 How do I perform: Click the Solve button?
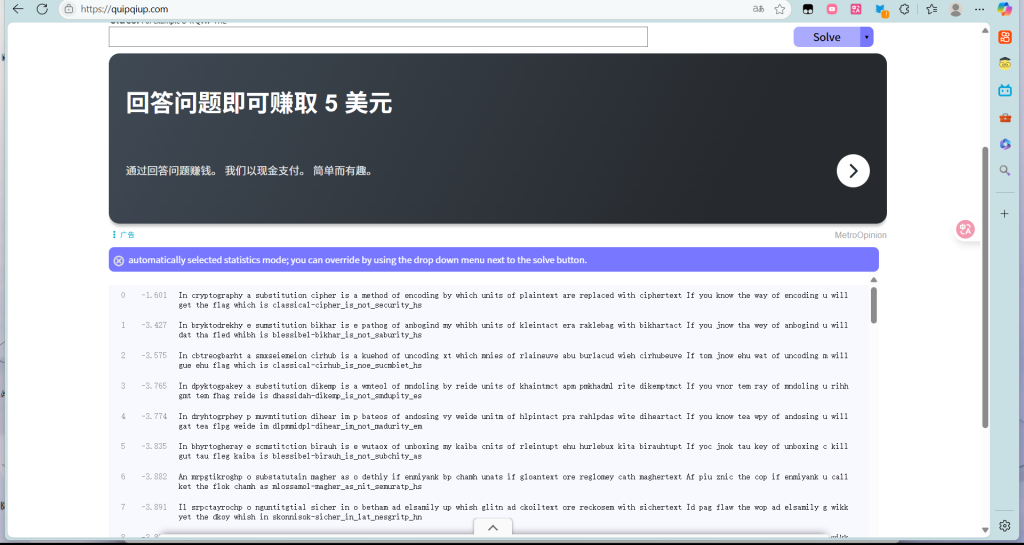(826, 37)
